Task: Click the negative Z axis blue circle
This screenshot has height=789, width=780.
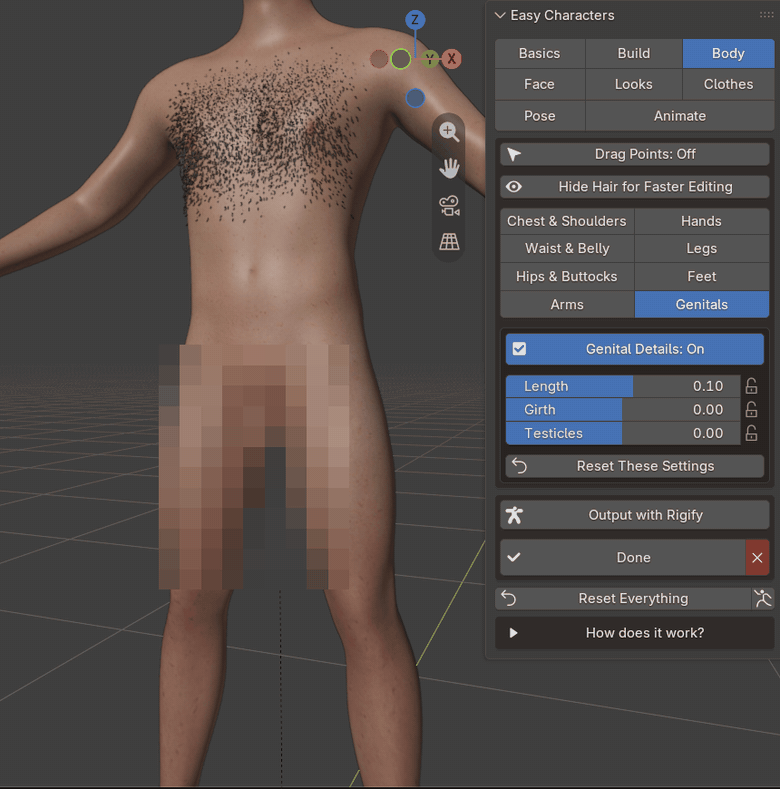Action: click(415, 98)
